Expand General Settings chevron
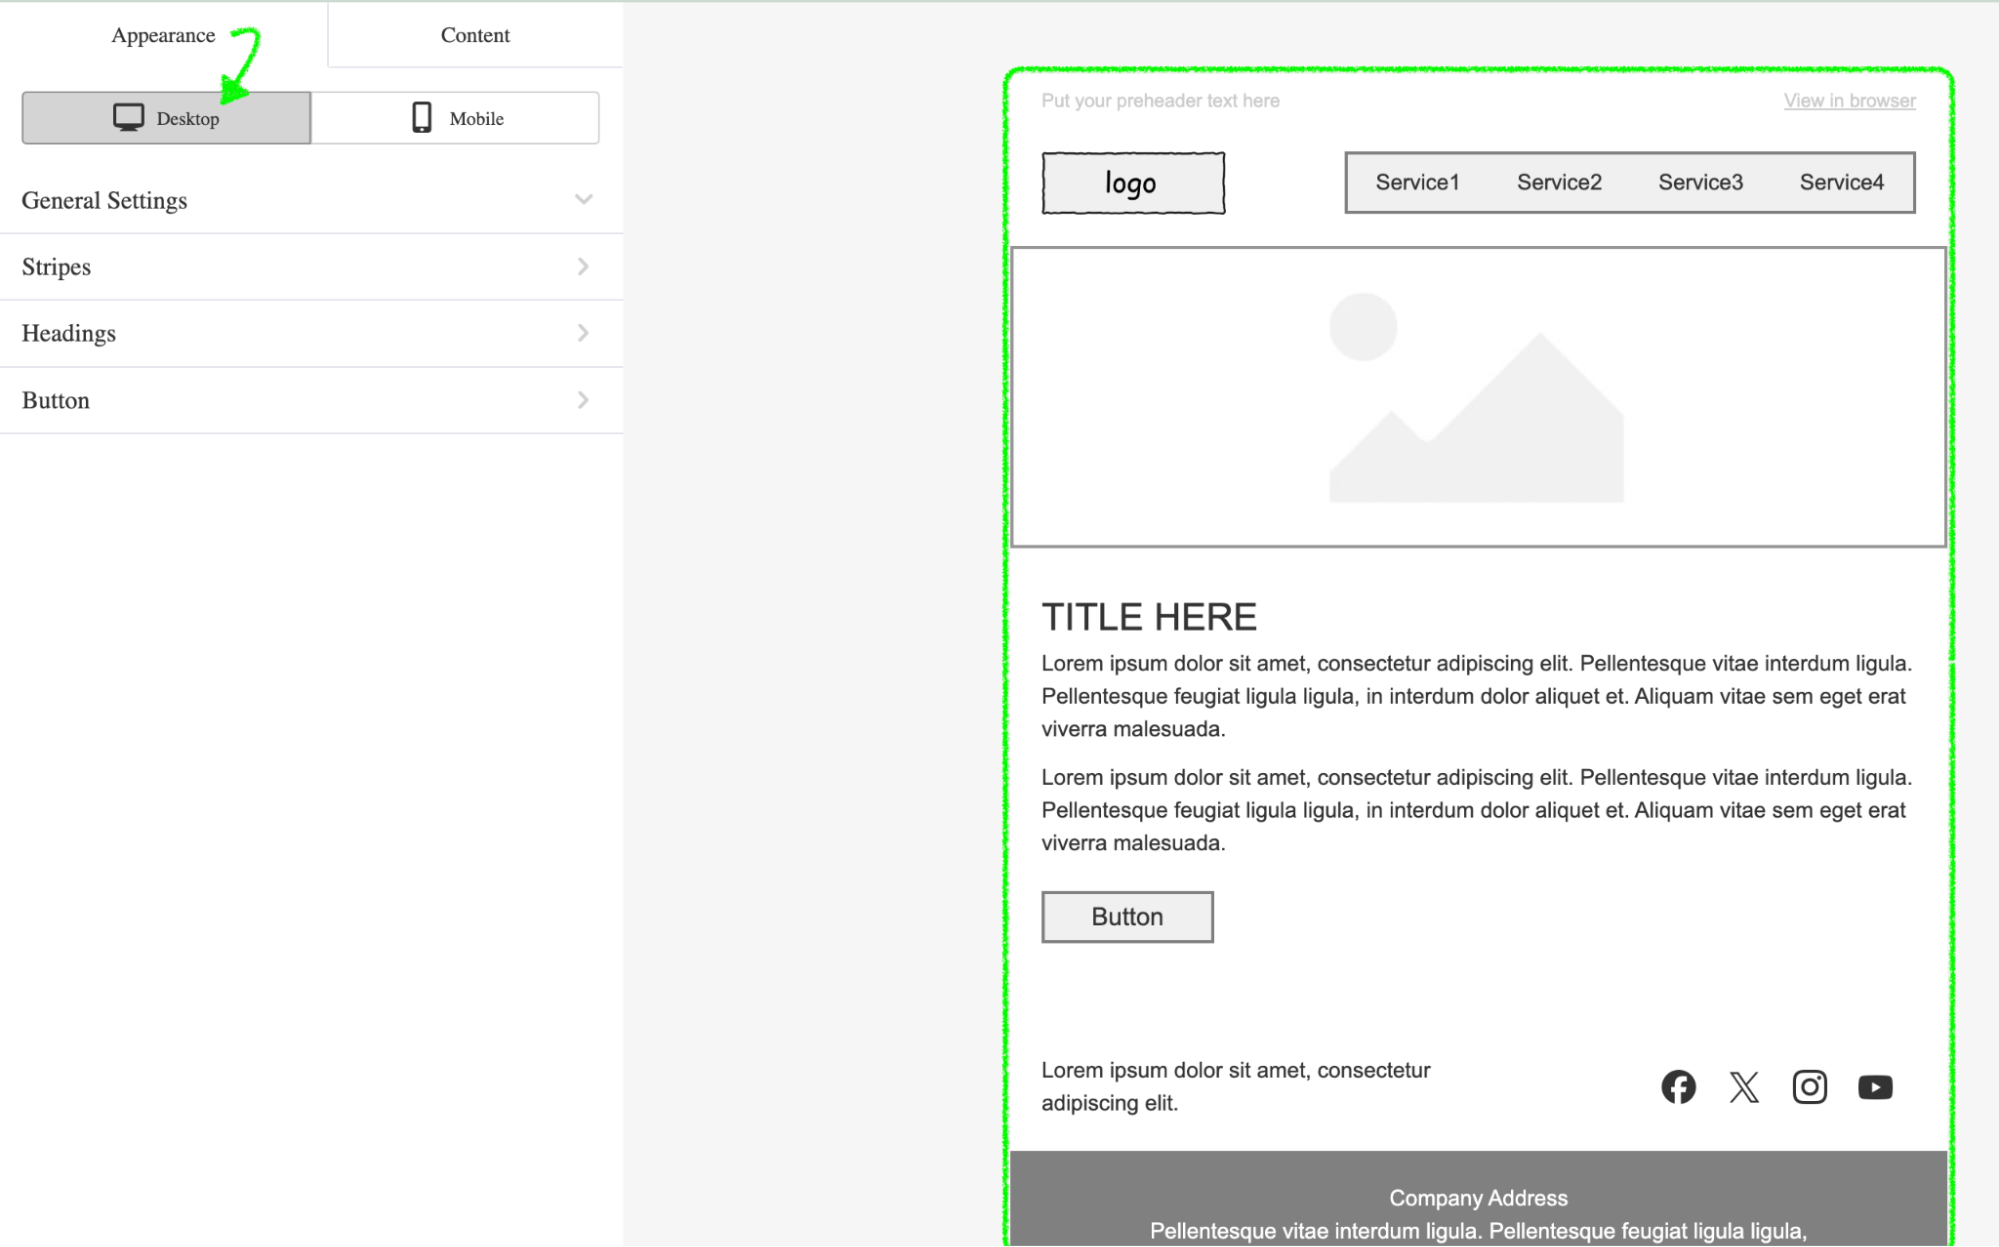The height and width of the screenshot is (1247, 1999). [x=584, y=200]
